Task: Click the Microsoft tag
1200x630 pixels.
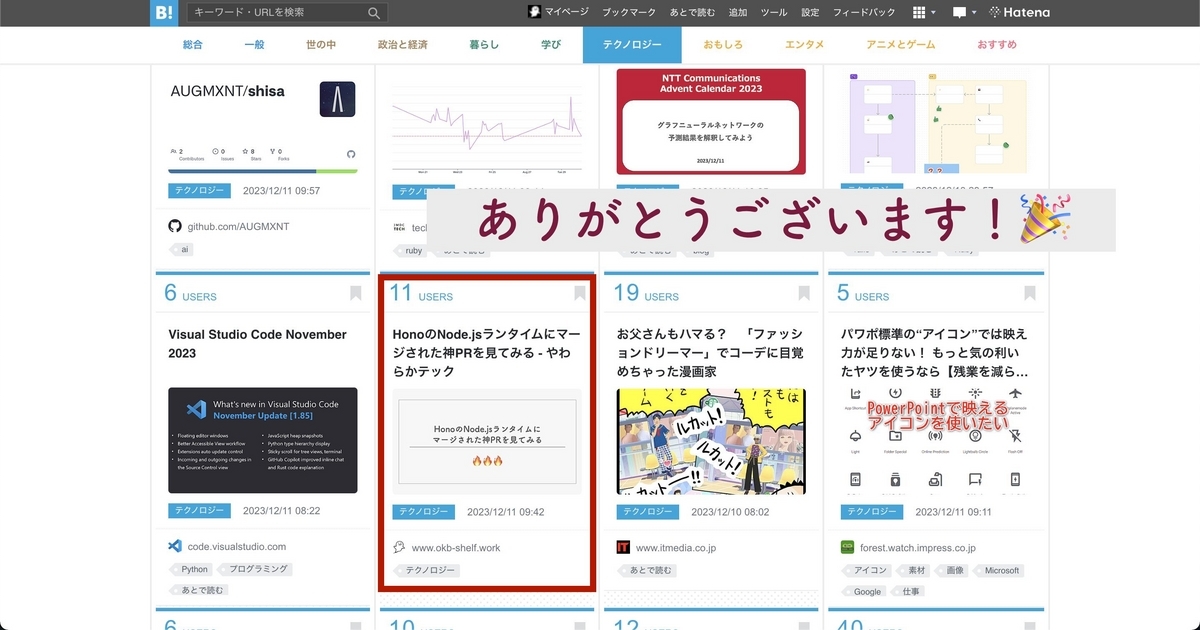Action: pos(1001,570)
